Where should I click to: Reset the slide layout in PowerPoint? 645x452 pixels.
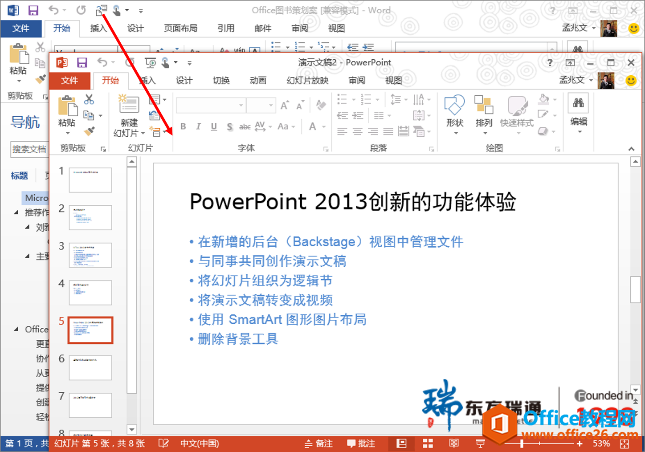click(154, 116)
